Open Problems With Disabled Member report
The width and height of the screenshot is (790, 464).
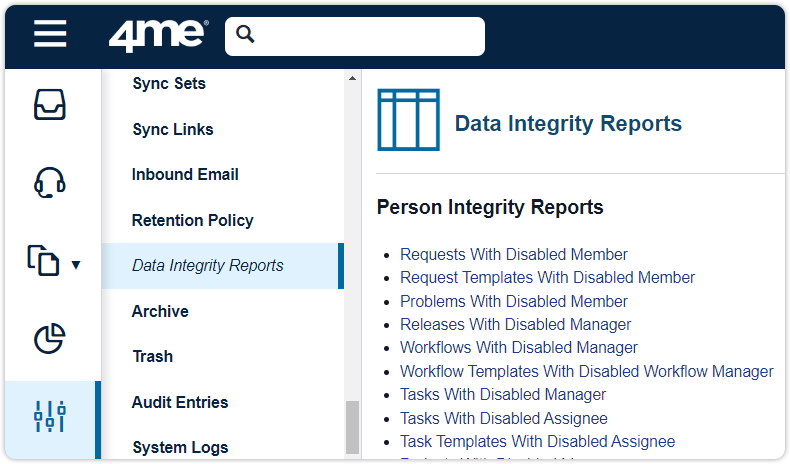pyautogui.click(x=514, y=301)
